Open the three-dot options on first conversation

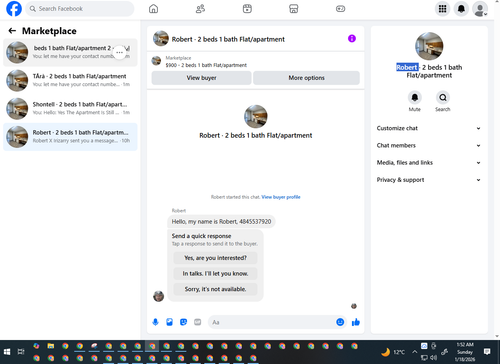[x=120, y=52]
